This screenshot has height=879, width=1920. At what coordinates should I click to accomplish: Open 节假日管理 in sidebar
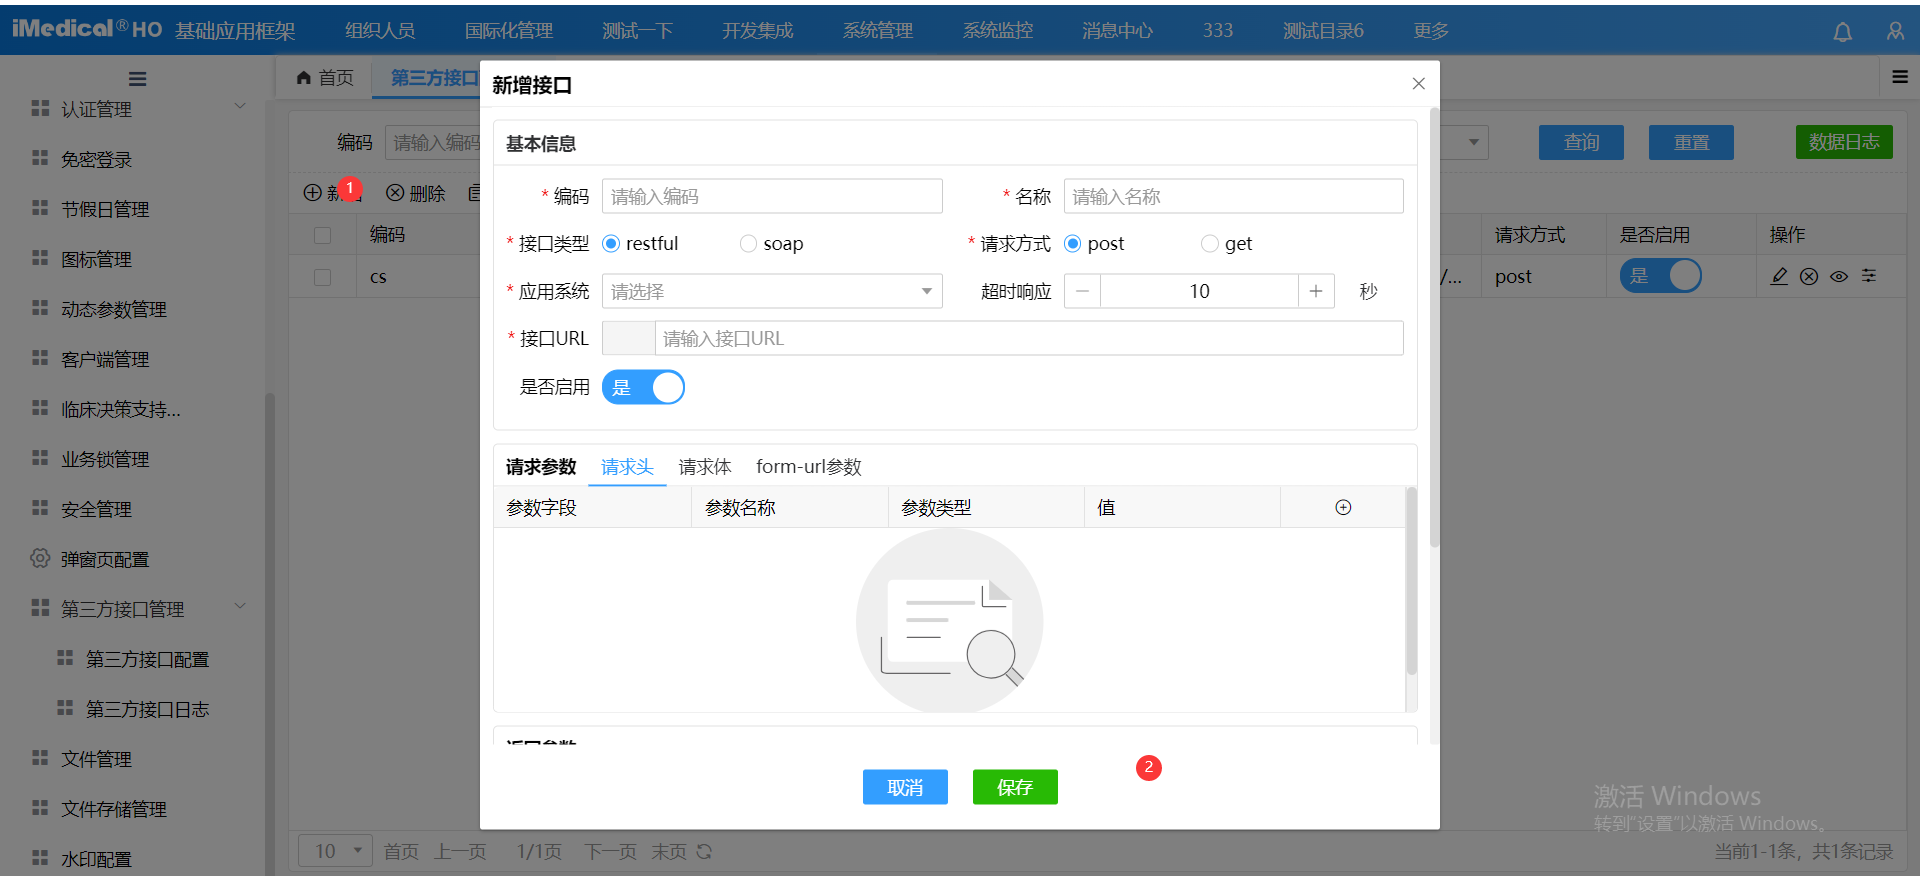pyautogui.click(x=105, y=209)
